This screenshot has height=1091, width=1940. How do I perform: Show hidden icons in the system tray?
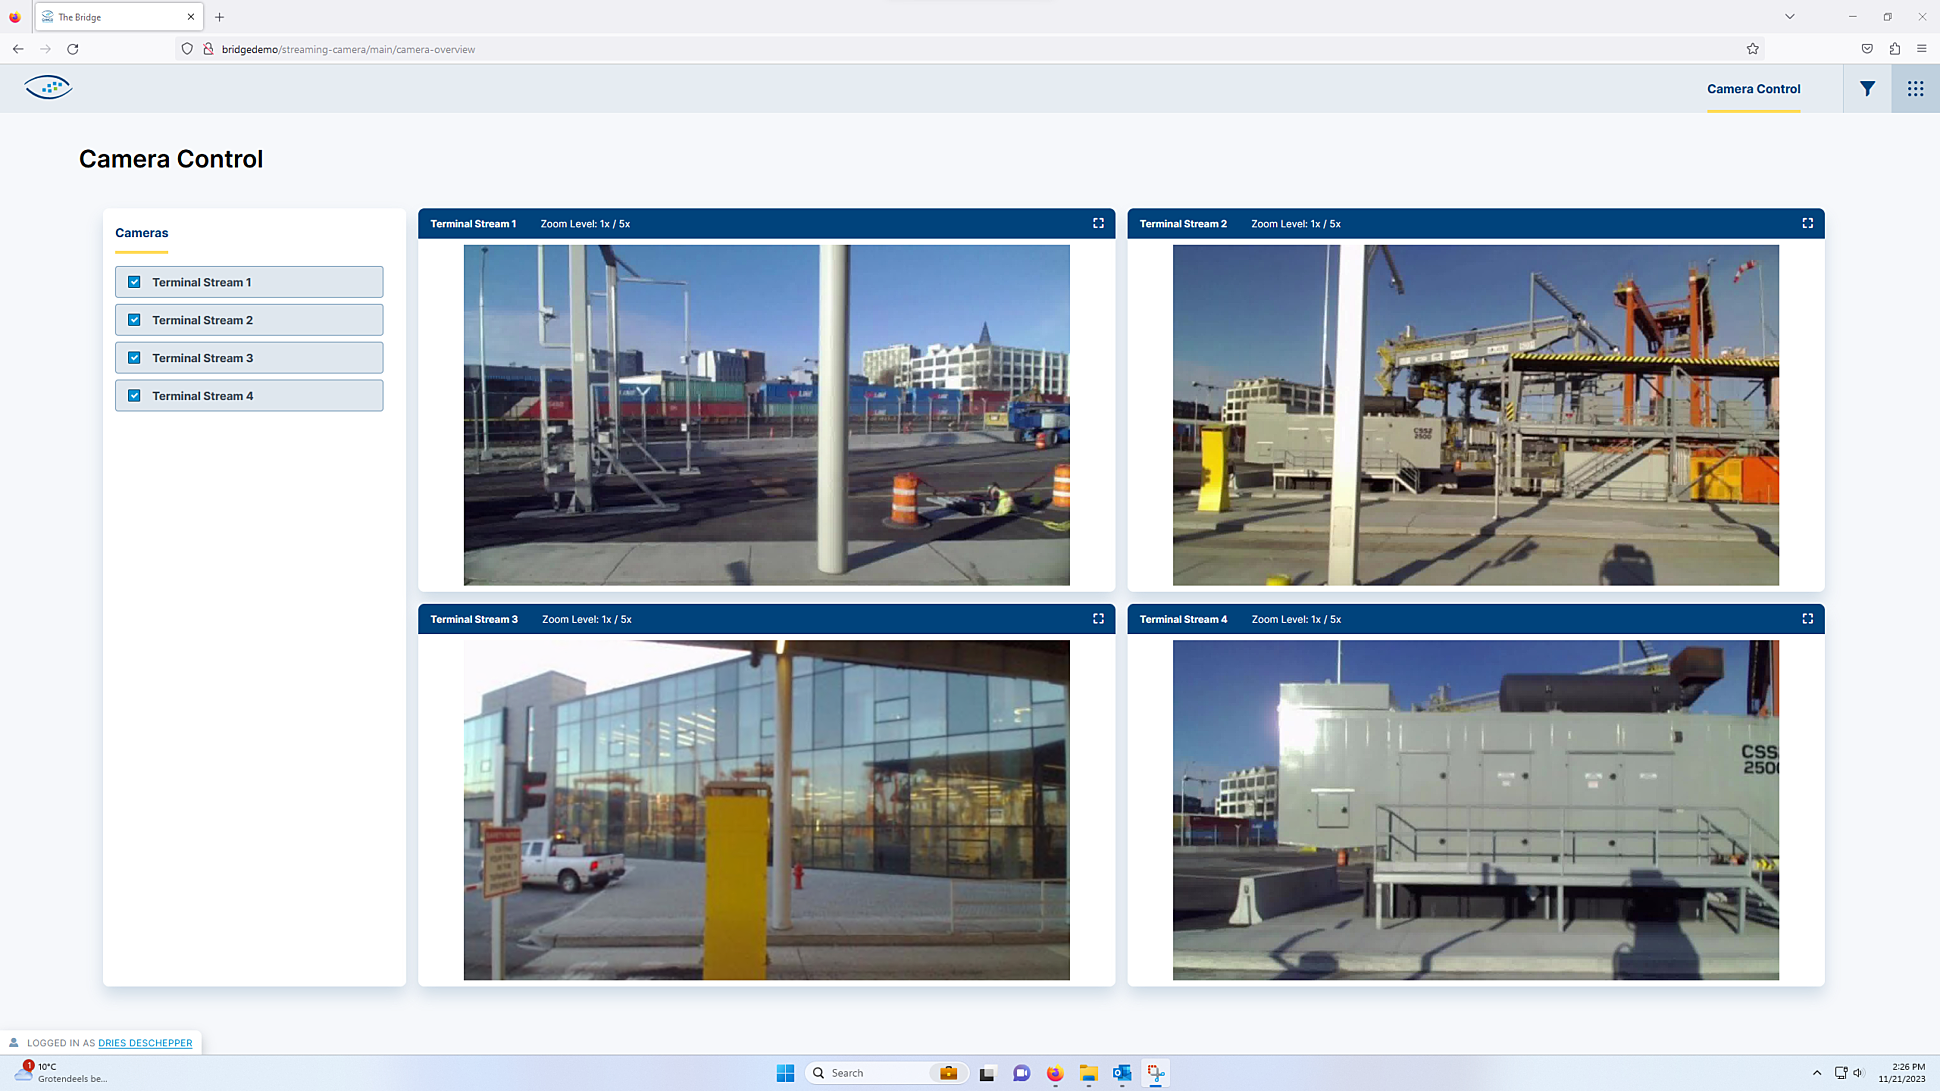(1817, 1072)
